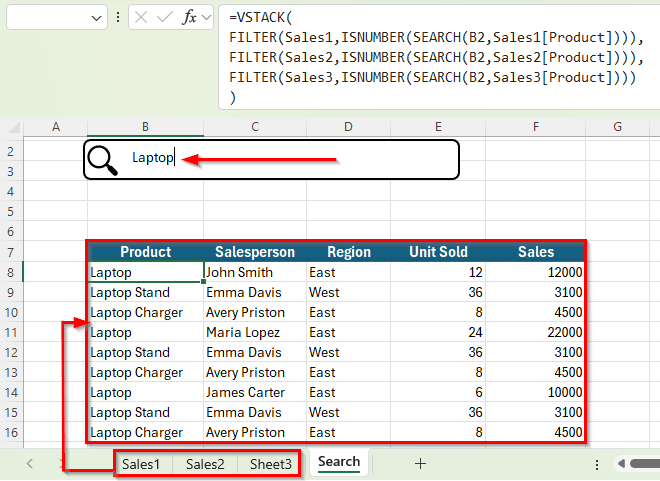
Task: Open the Name Box dropdown
Action: pyautogui.click(x=96, y=18)
